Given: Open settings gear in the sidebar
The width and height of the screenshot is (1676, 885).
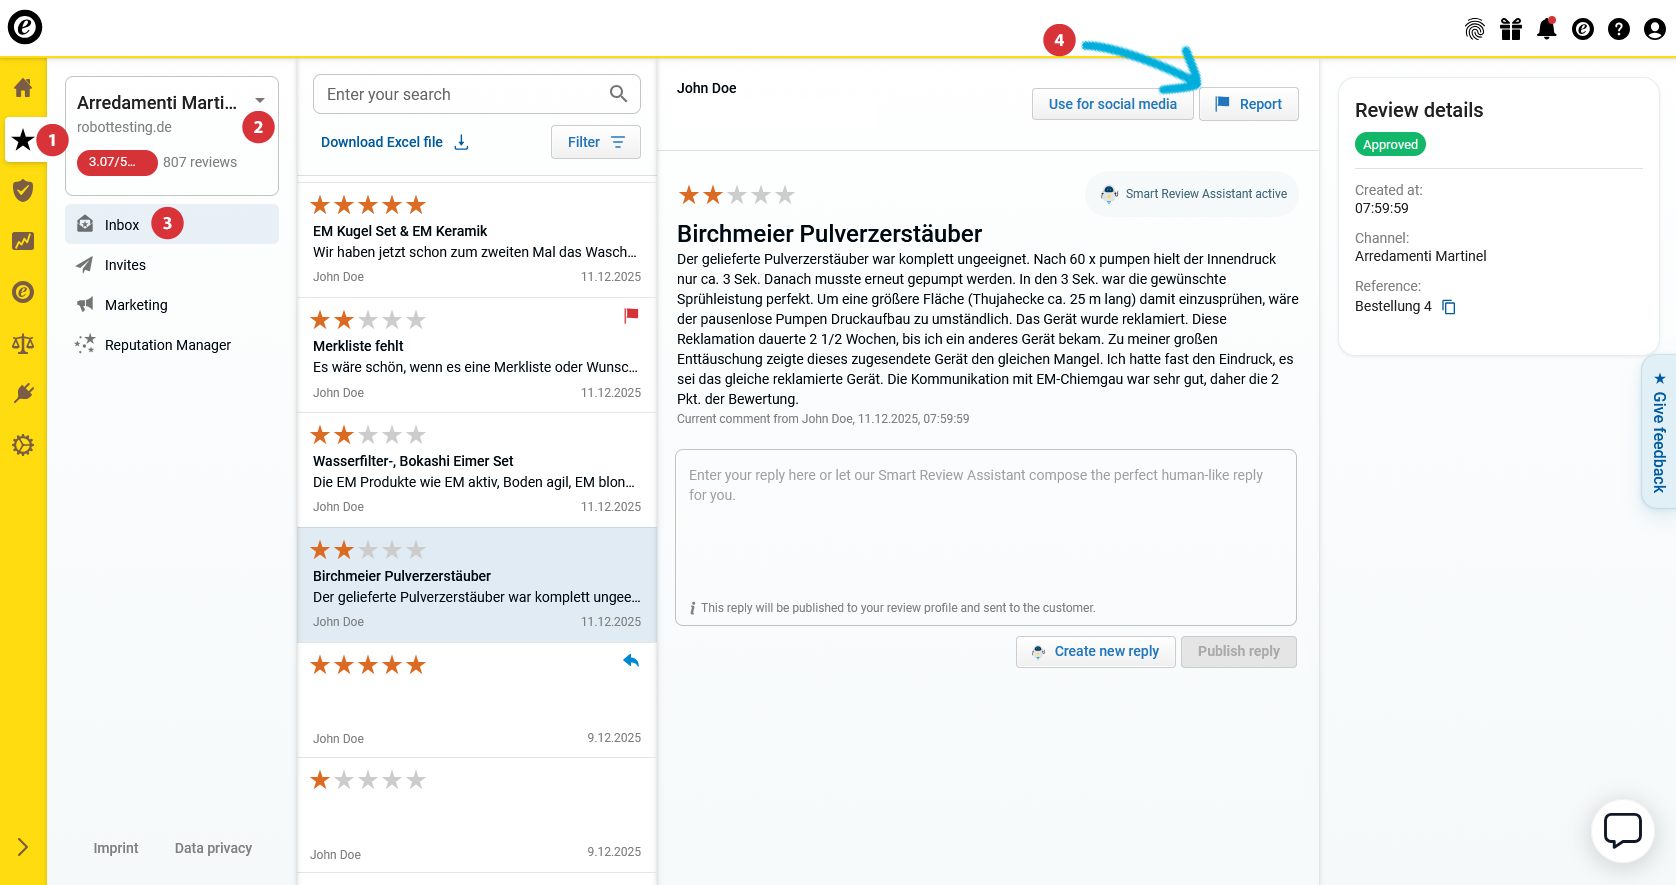Looking at the screenshot, I should pyautogui.click(x=23, y=445).
